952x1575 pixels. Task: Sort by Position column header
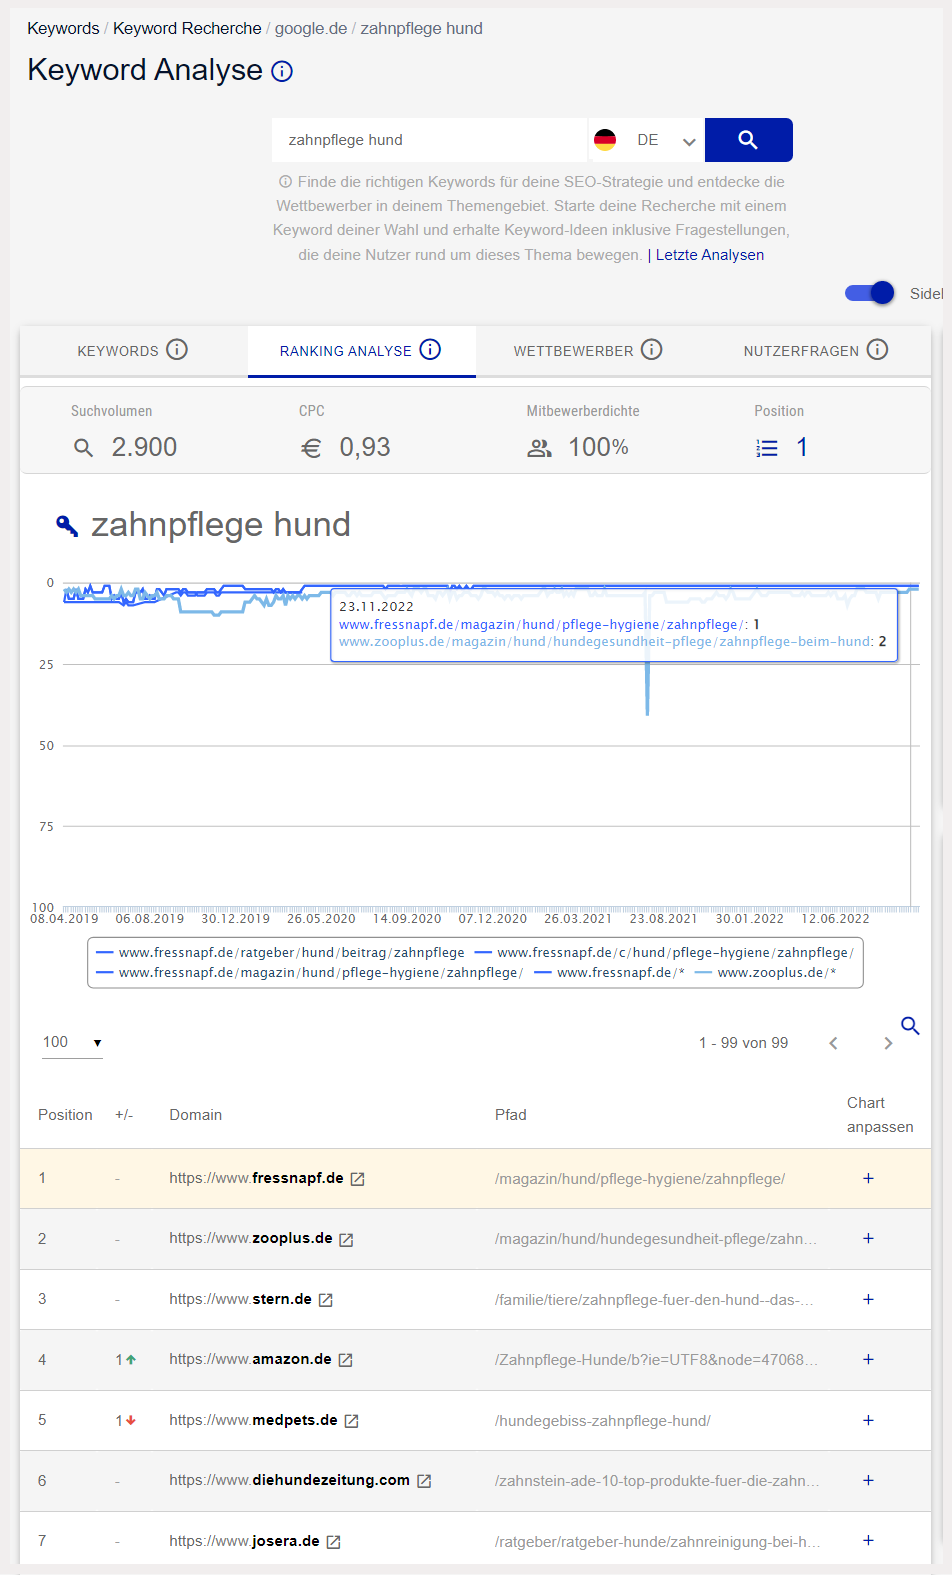click(x=65, y=1115)
